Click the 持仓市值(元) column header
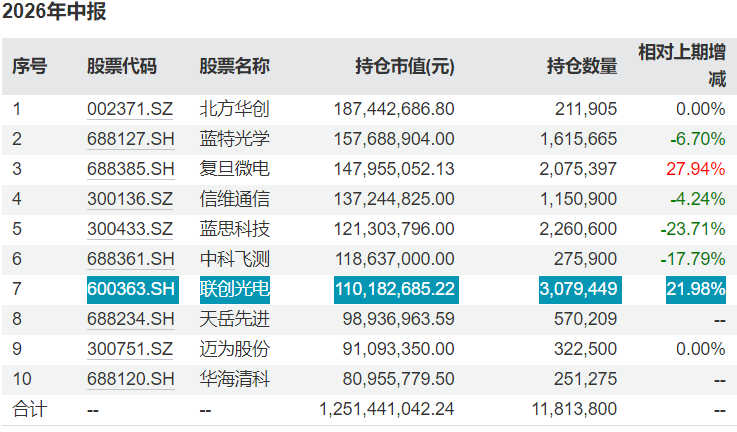The width and height of the screenshot is (737, 432). [x=405, y=66]
